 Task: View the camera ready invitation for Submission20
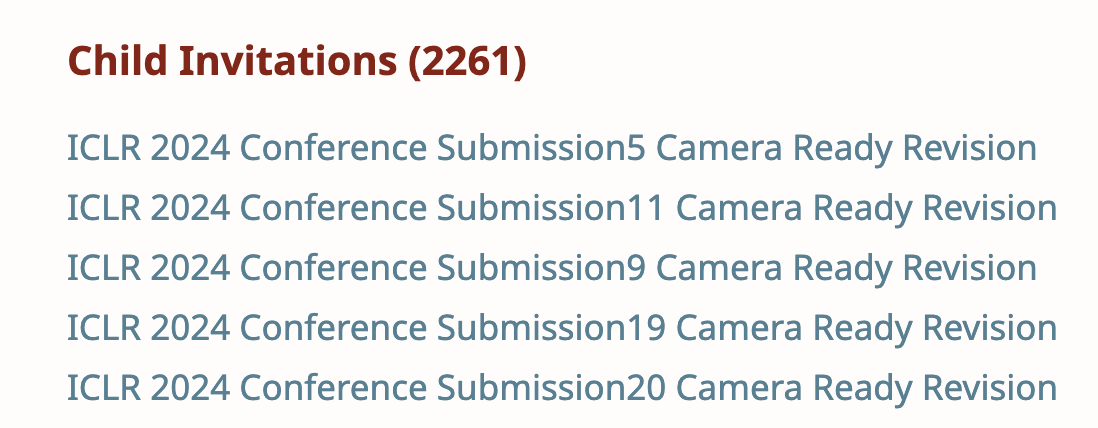click(x=561, y=388)
